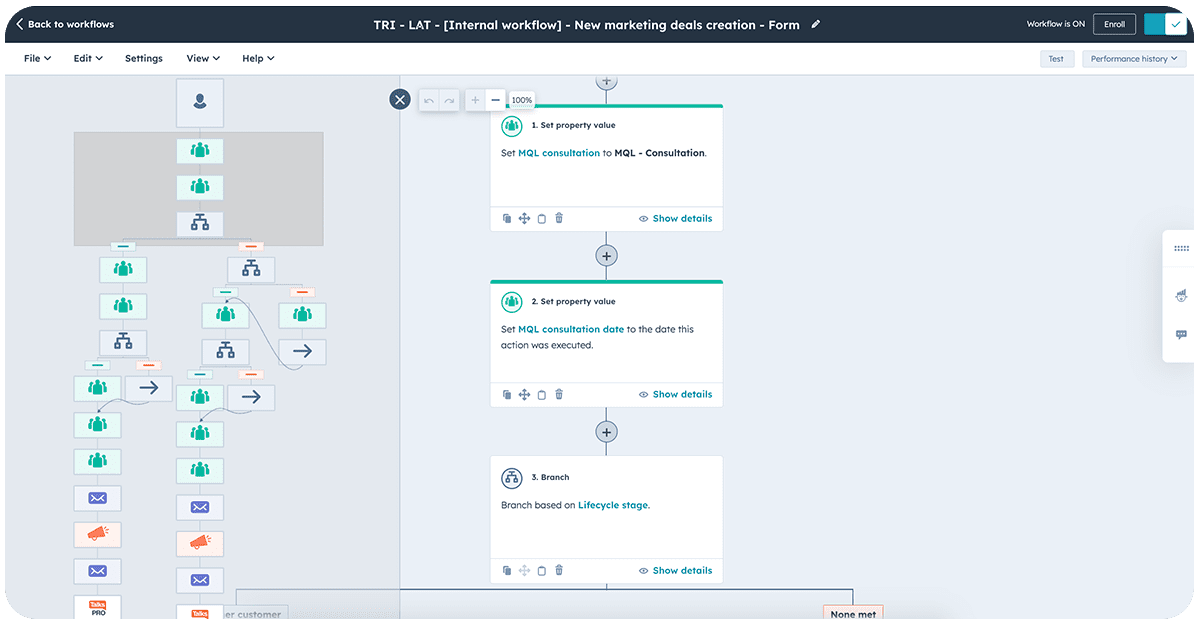
Task: Go back to workflows
Action: (65, 24)
